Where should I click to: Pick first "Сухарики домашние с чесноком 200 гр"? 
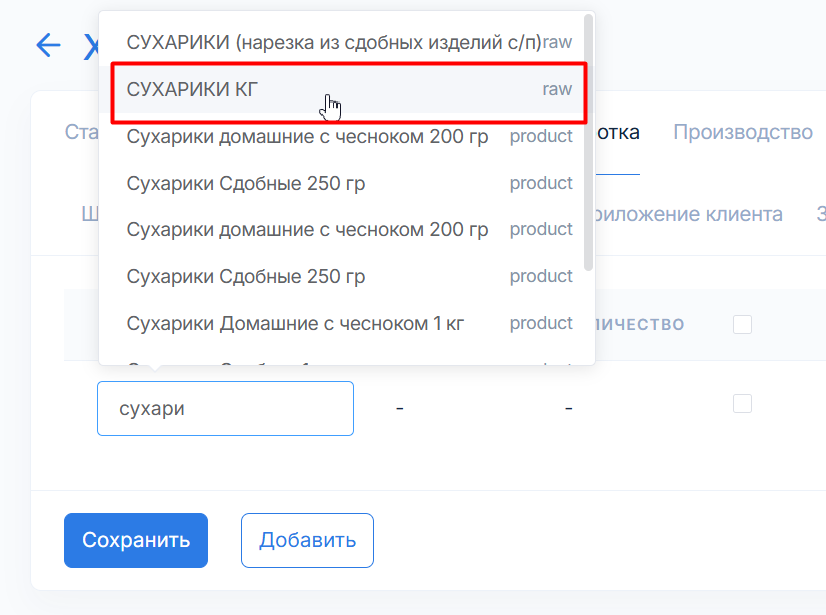pyautogui.click(x=307, y=136)
